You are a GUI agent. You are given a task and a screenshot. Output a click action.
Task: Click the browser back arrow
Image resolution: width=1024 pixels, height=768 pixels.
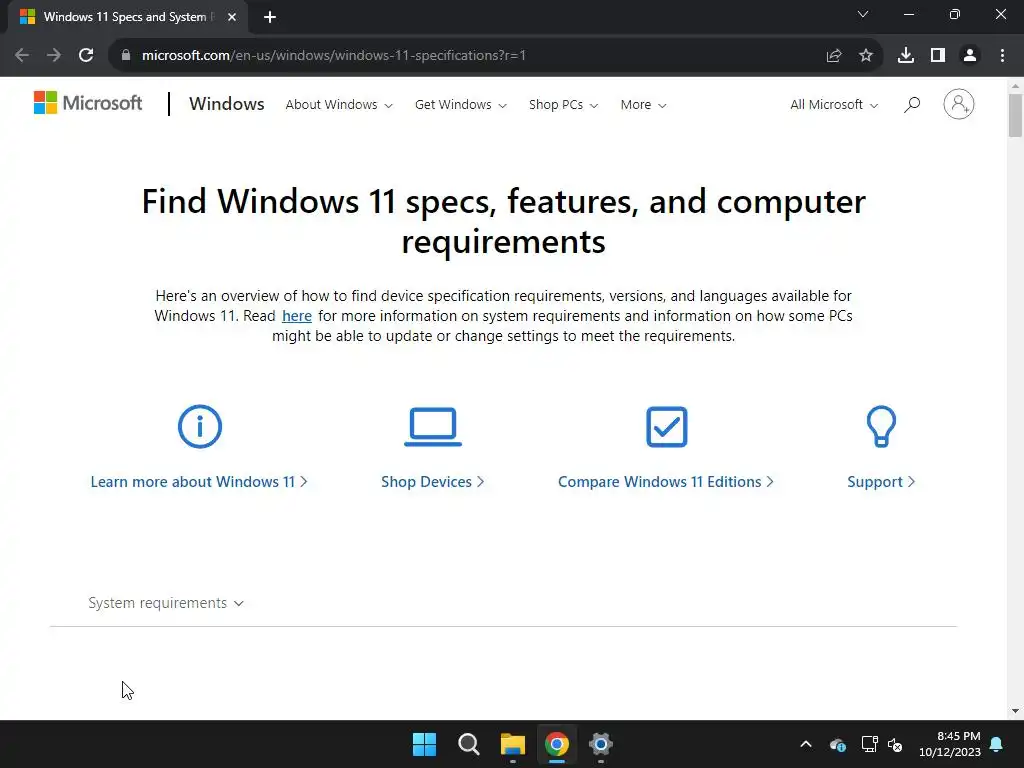(22, 56)
